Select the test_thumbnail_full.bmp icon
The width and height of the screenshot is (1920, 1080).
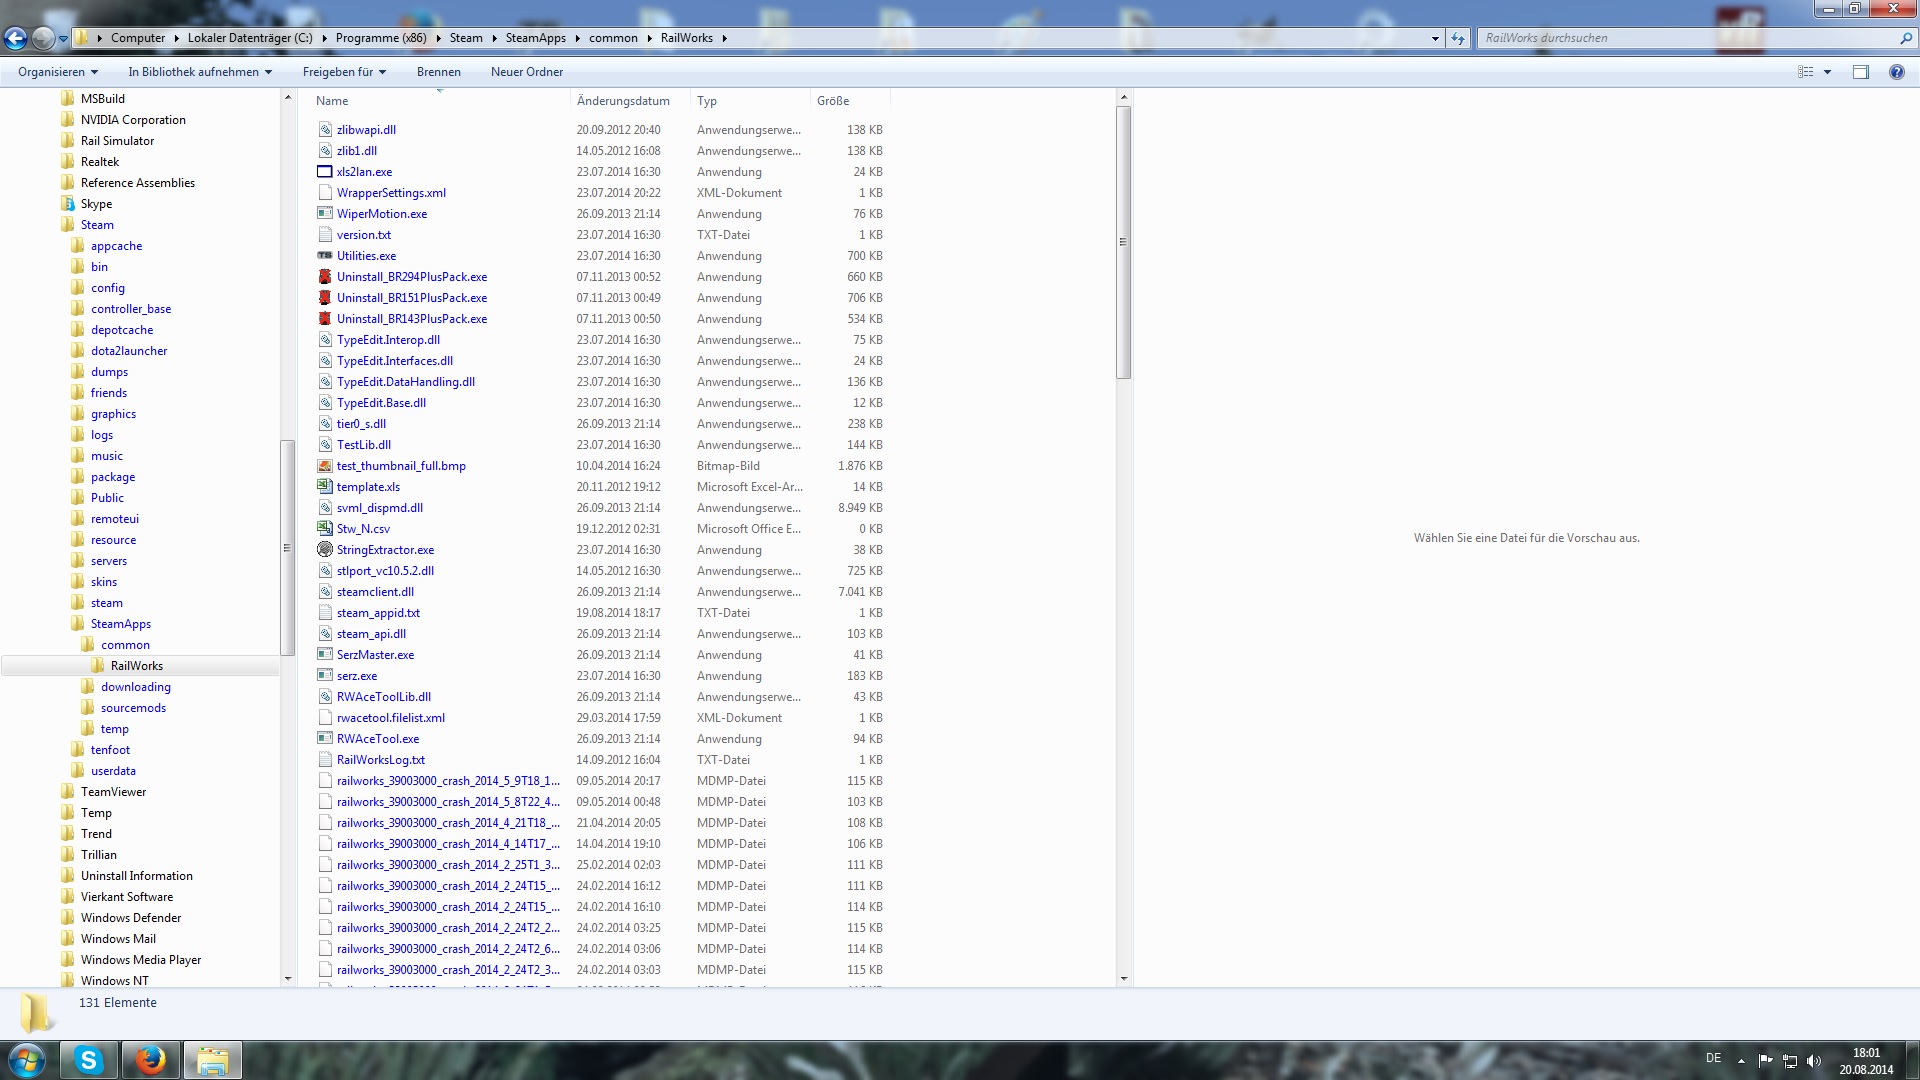click(x=325, y=466)
